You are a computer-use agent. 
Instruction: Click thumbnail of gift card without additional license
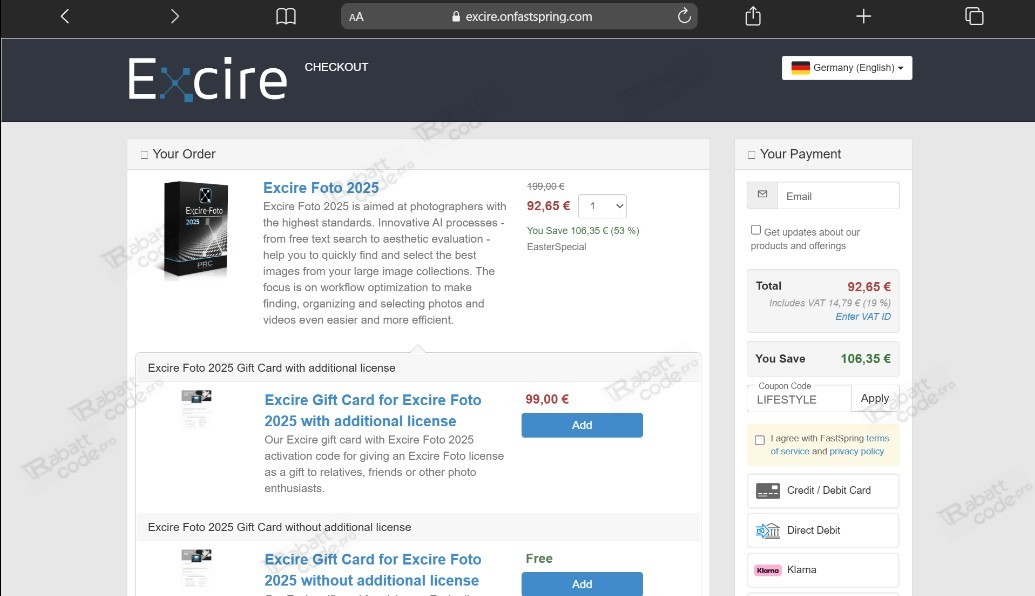[197, 568]
